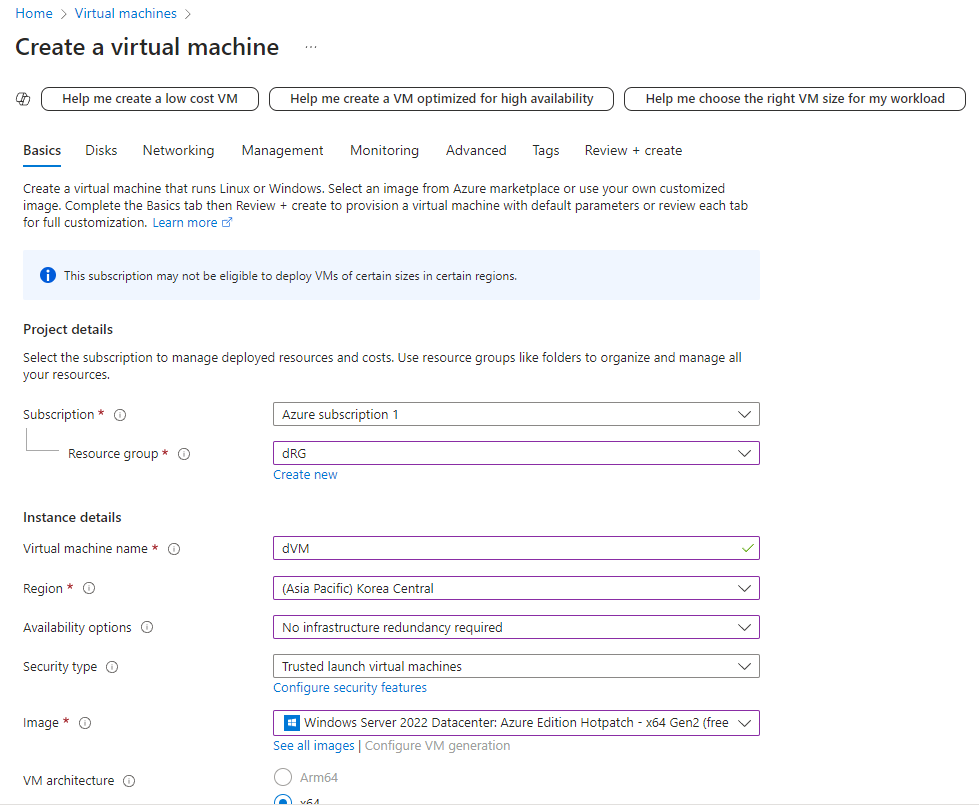Open the Security type dropdown
979x812 pixels.
516,666
